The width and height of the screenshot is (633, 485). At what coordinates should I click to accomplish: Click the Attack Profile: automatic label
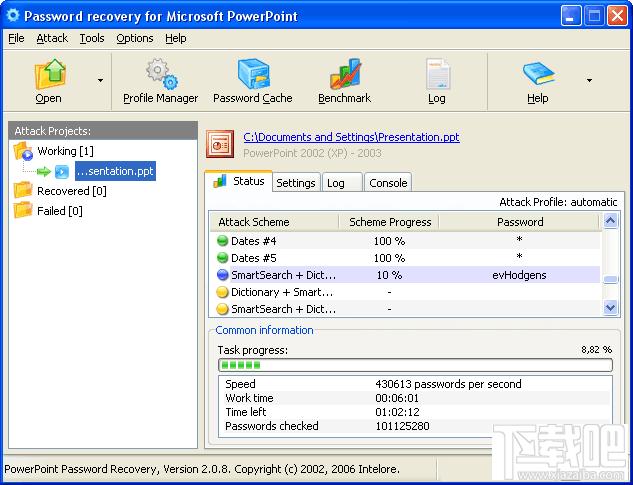click(558, 202)
